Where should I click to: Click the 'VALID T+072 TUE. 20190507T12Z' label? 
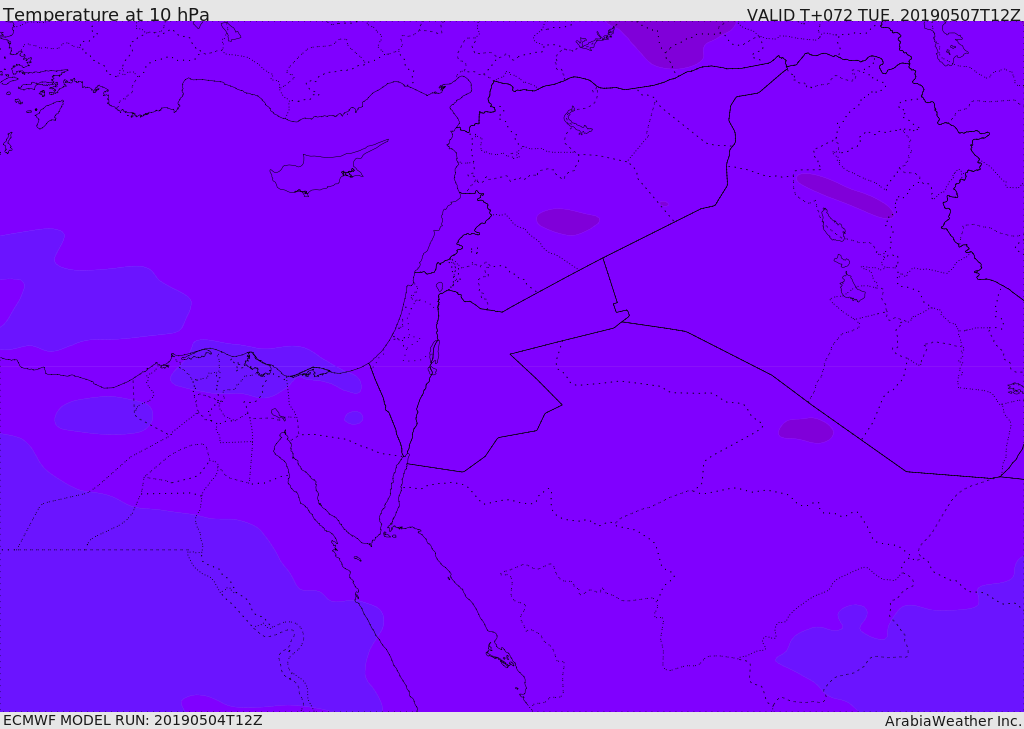[x=884, y=14]
